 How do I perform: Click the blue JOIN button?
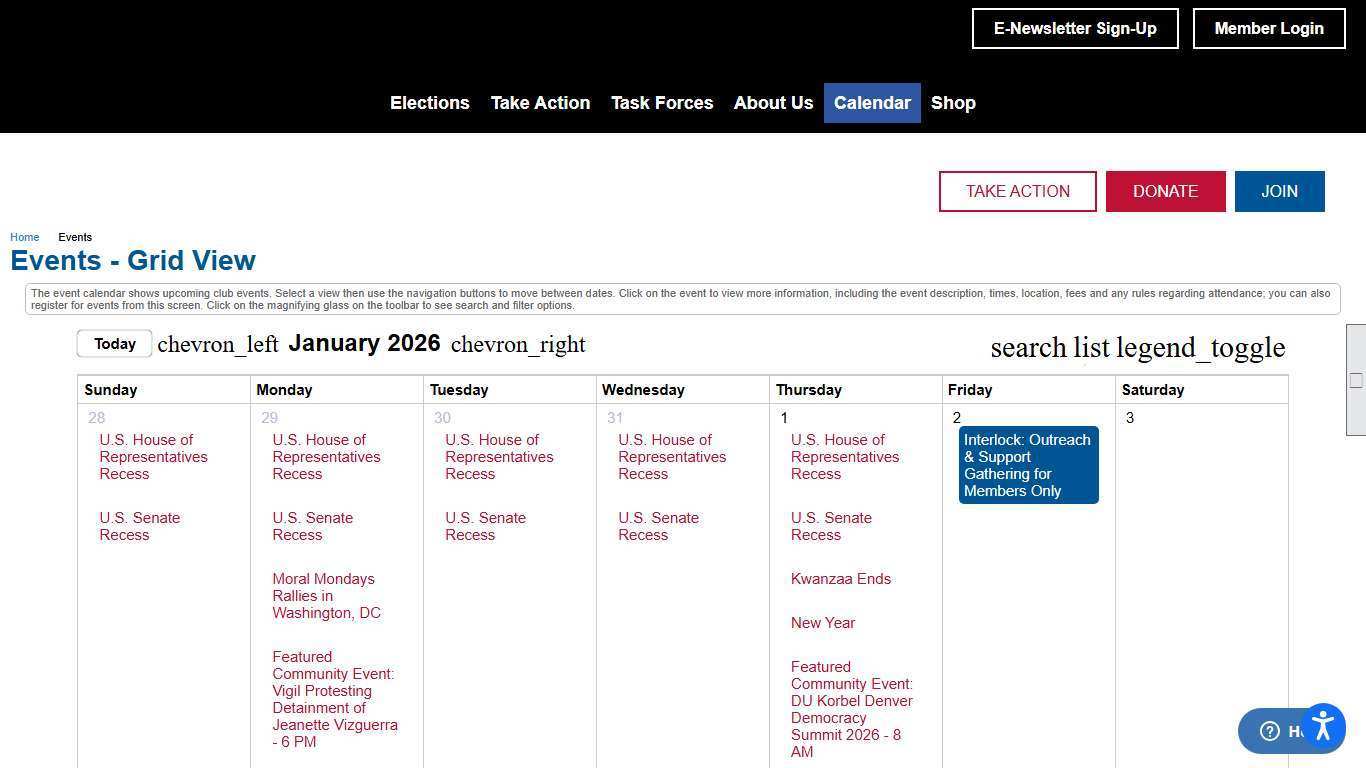(1279, 191)
